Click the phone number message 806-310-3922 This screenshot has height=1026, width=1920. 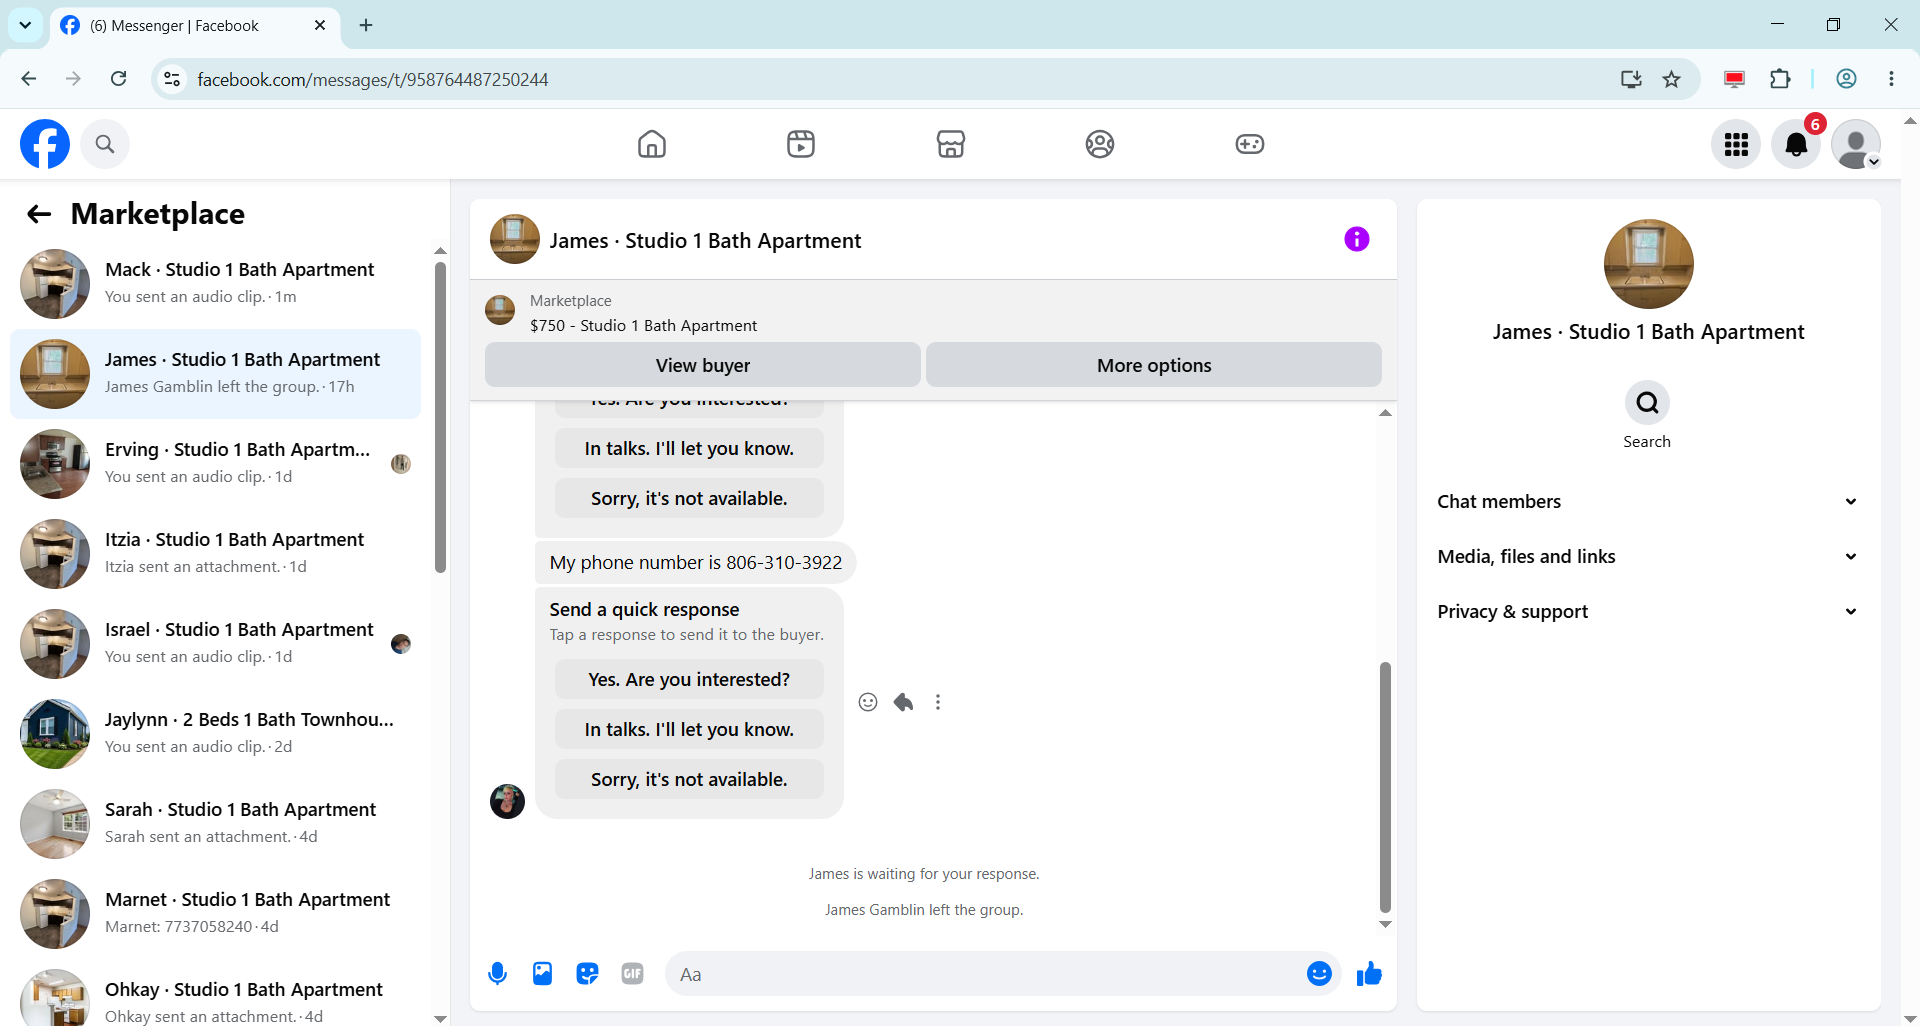696,562
